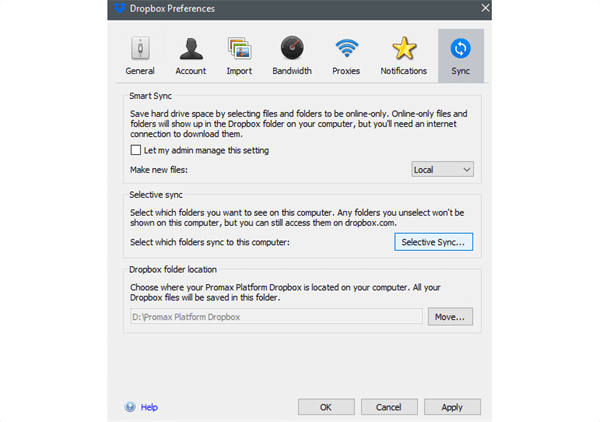
Task: Apply the preference changes
Action: pos(452,407)
